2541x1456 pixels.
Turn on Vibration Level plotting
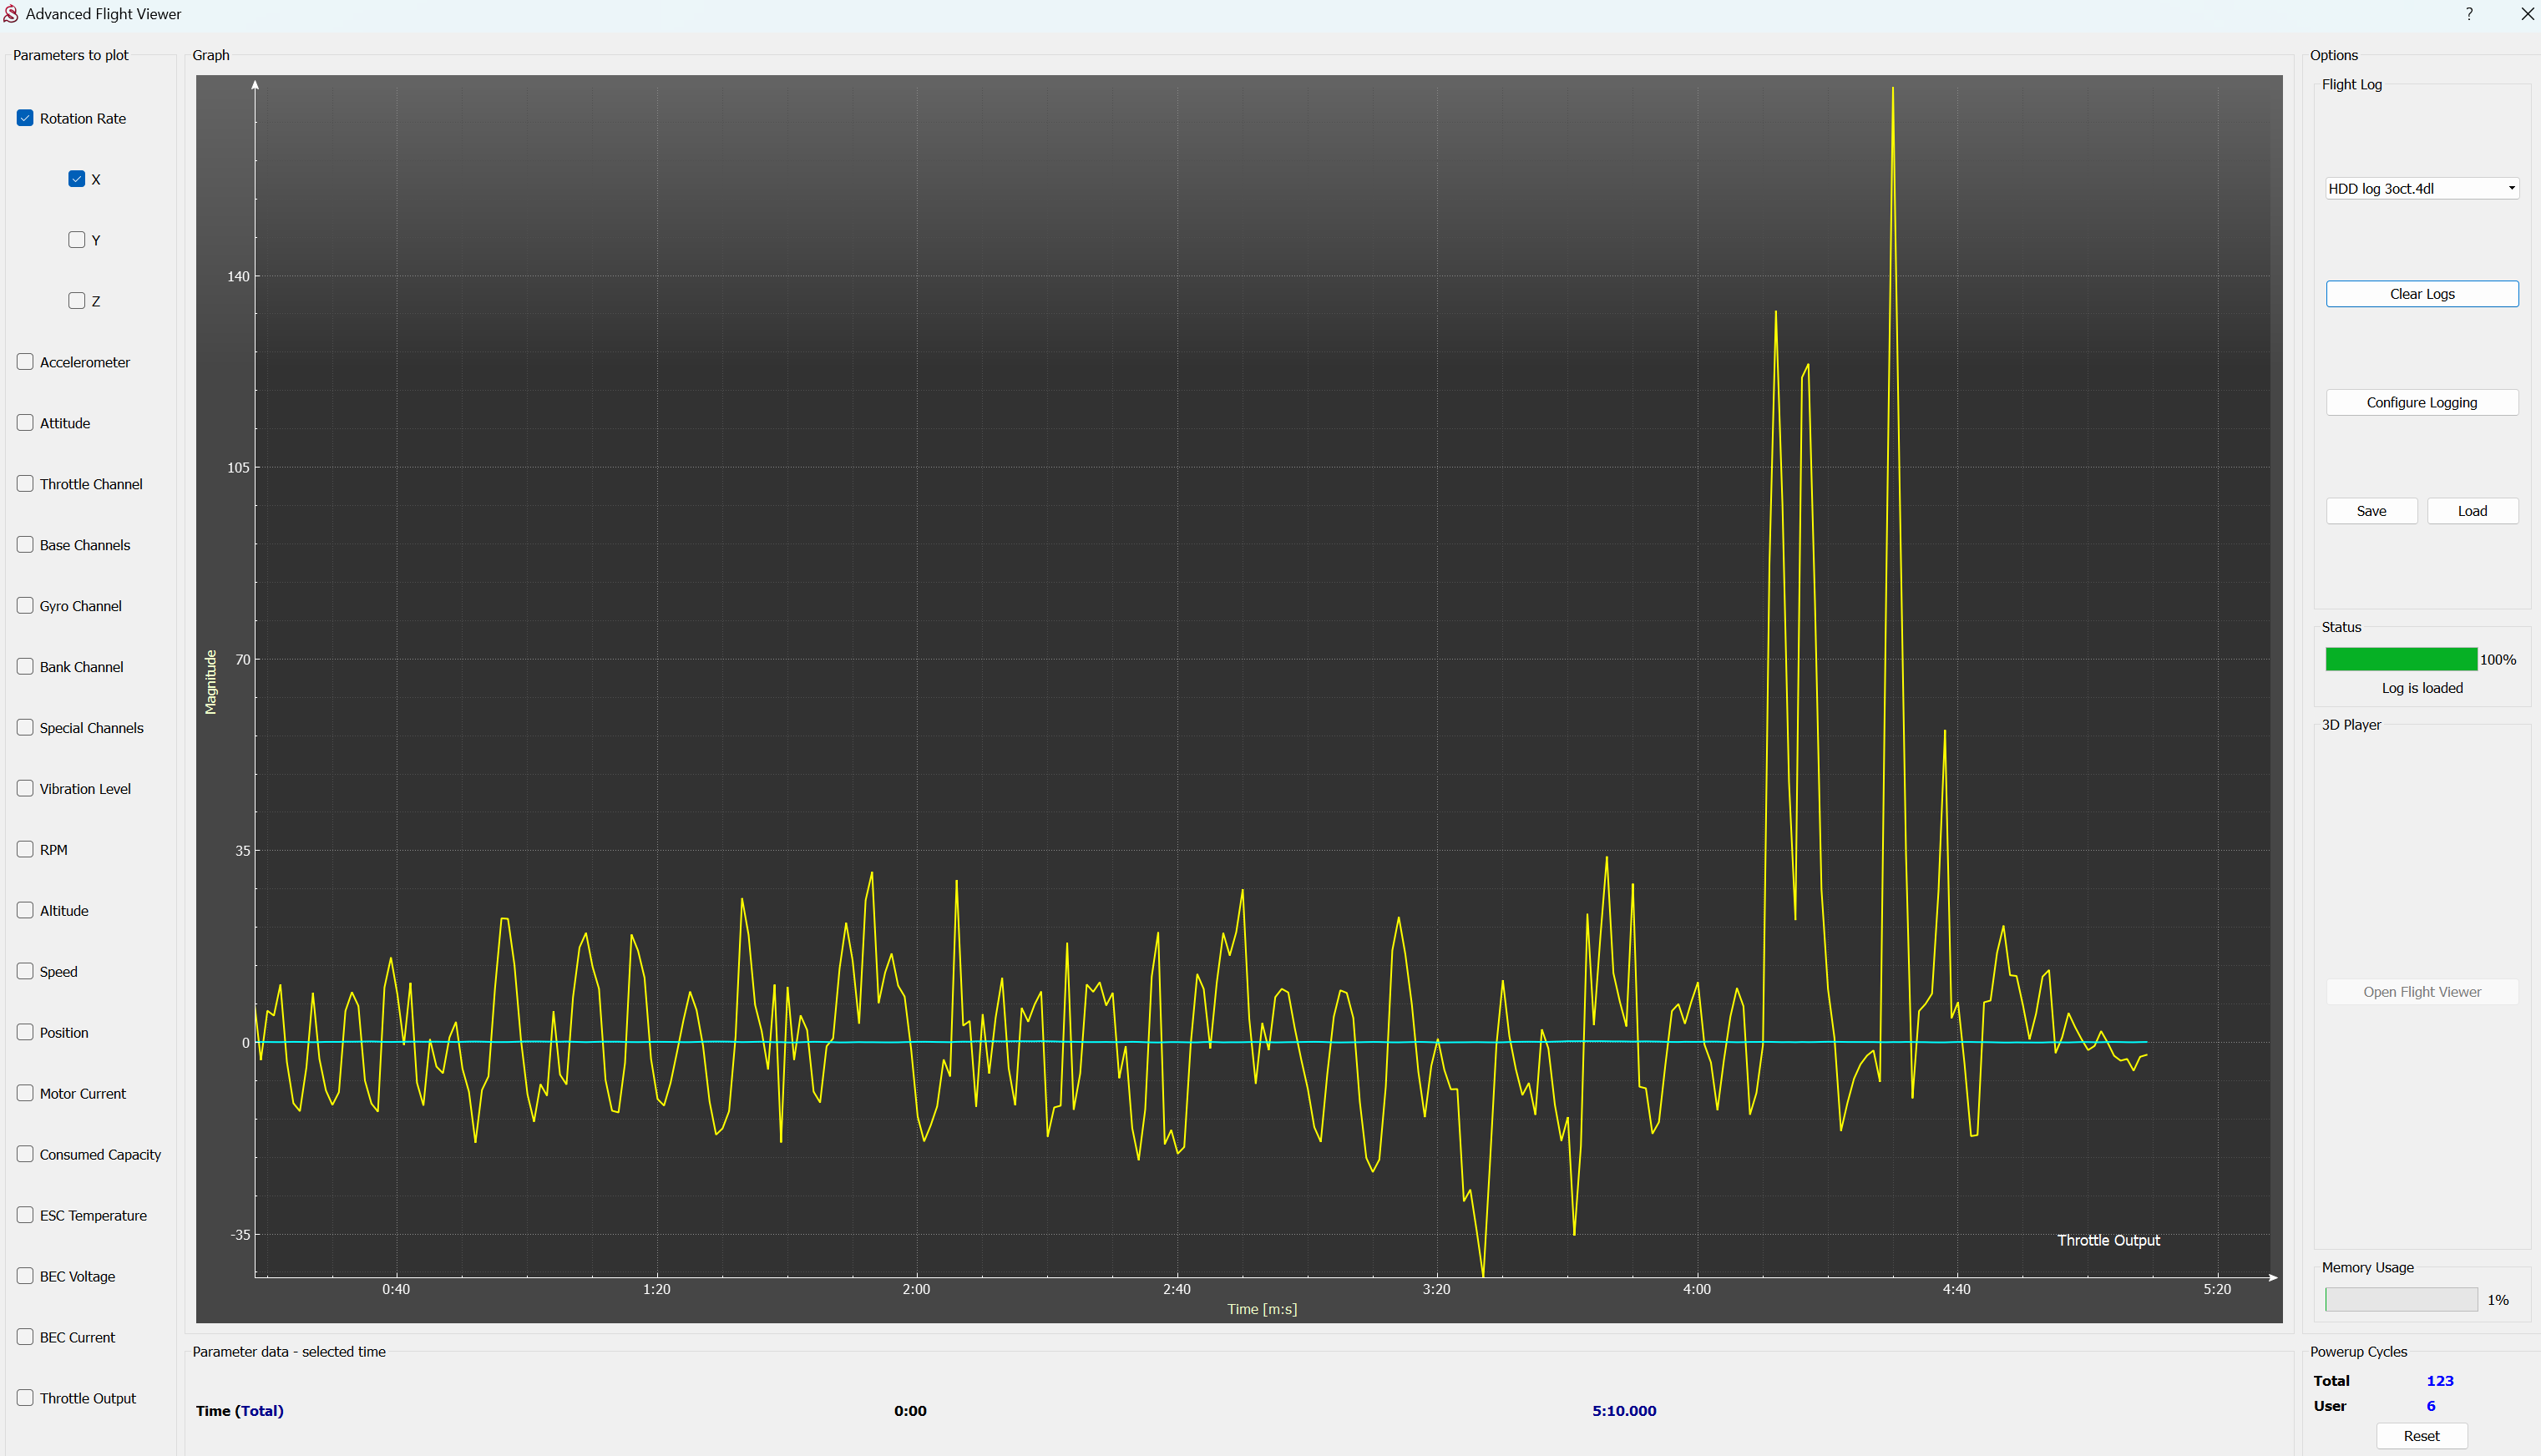pyautogui.click(x=25, y=789)
